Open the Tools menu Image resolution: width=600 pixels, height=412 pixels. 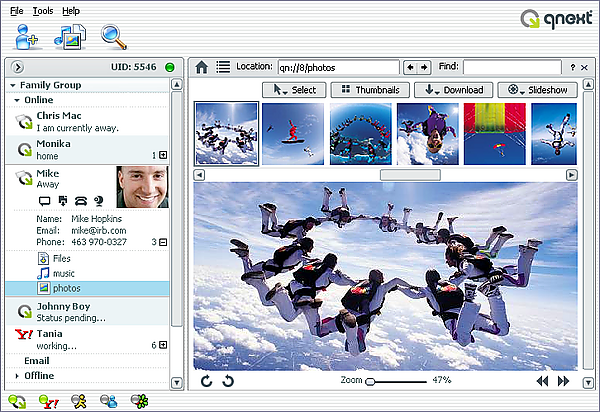coord(43,10)
